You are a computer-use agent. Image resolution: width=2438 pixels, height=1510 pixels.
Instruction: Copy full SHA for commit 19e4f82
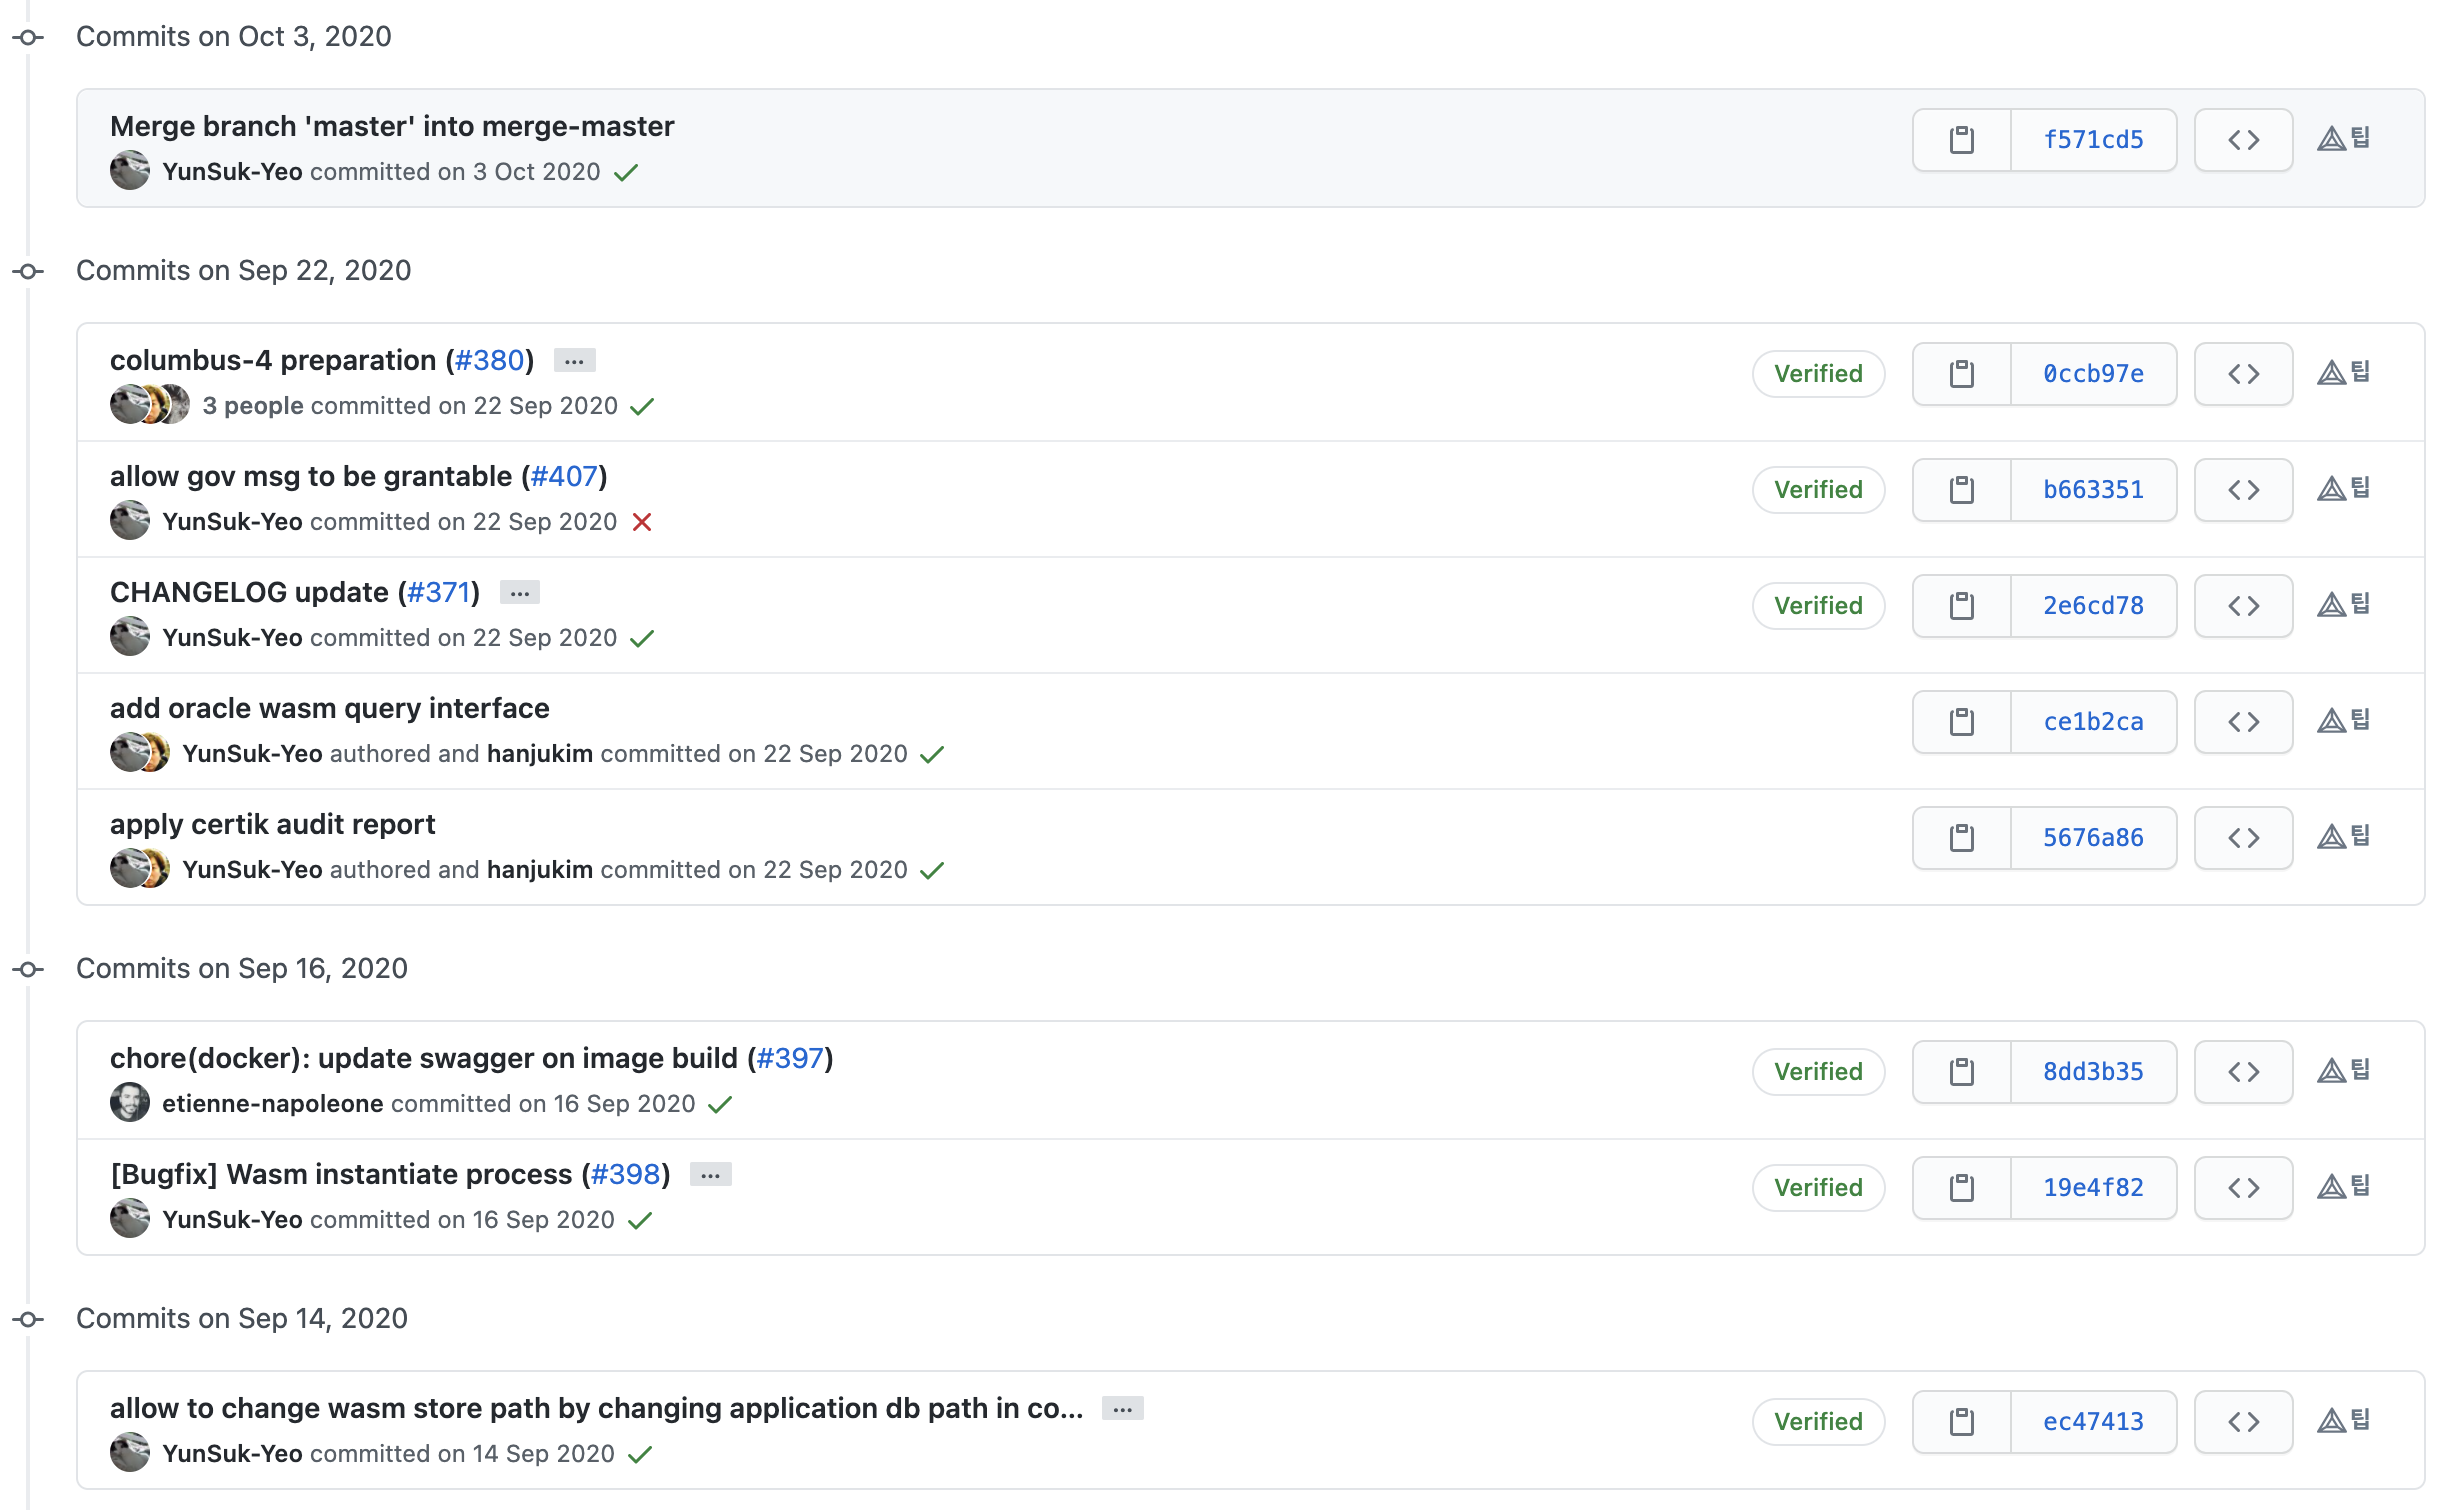tap(1961, 1188)
